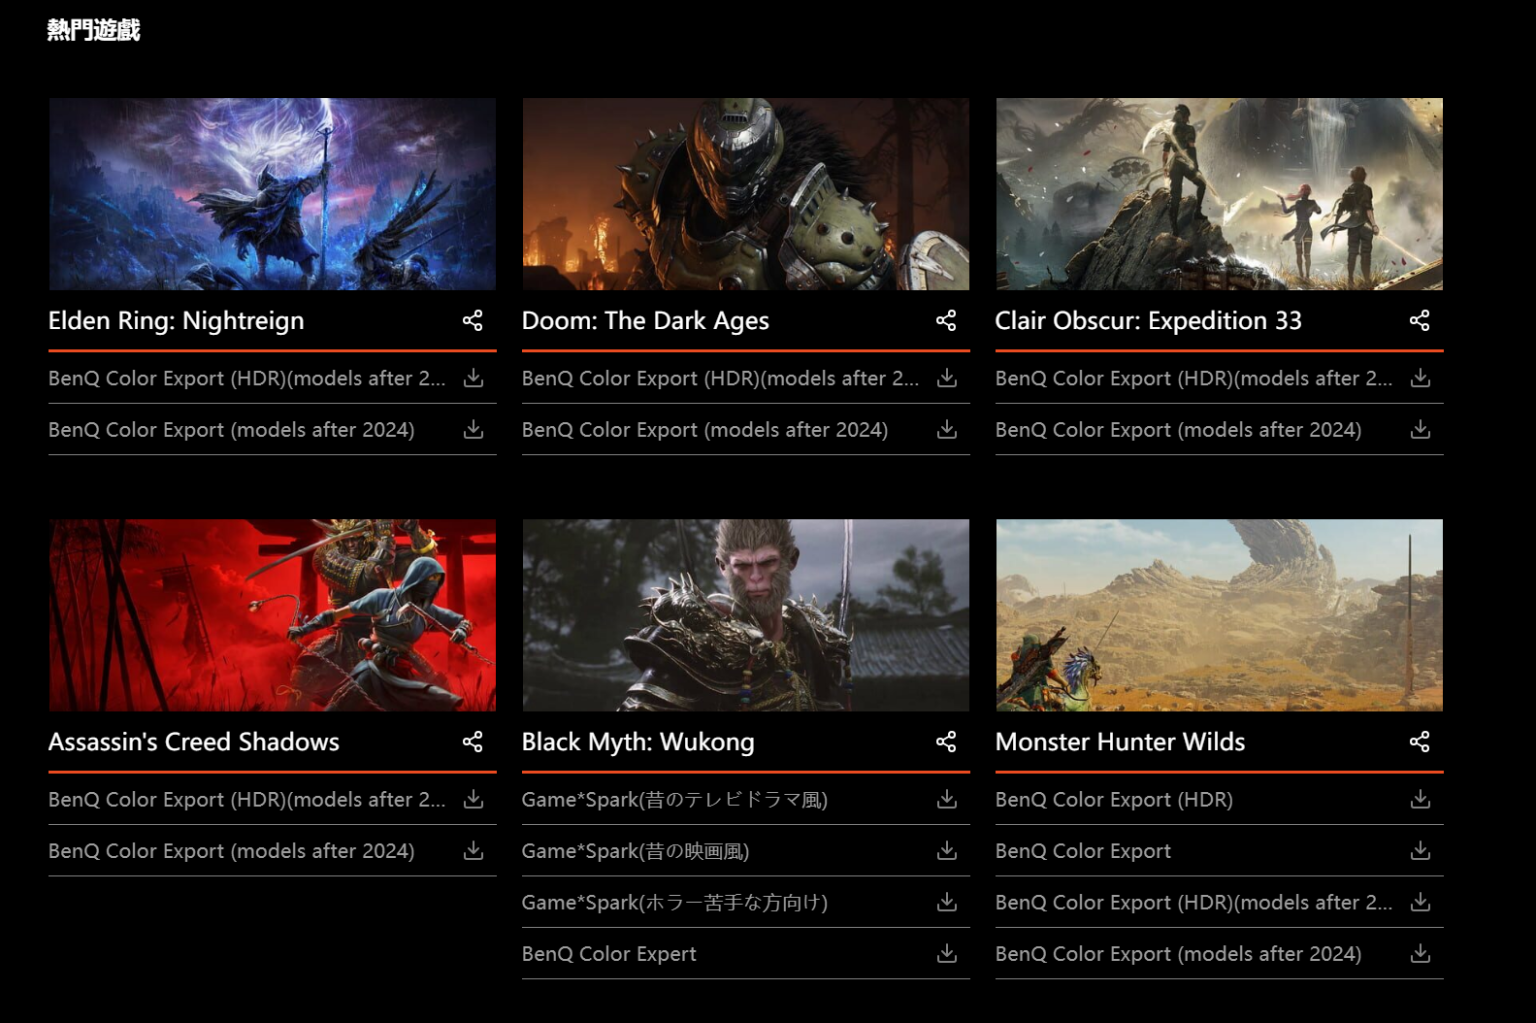This screenshot has width=1536, height=1023.
Task: Download Monster Hunter Wilds BenQ Color Export (HDR)
Action: coord(1419,799)
